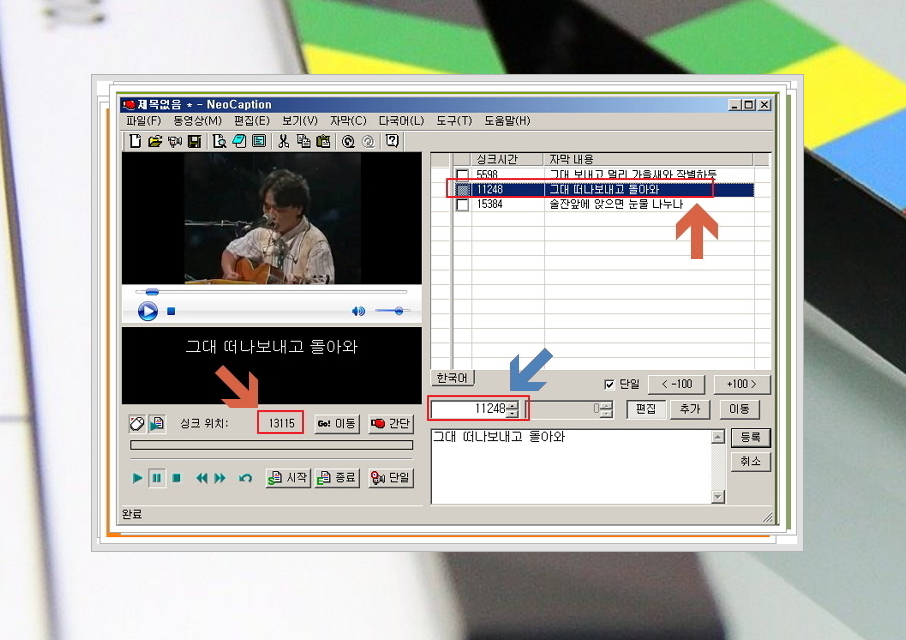This screenshot has width=906, height=640.
Task: Click the video seek slider handle
Action: coord(152,292)
